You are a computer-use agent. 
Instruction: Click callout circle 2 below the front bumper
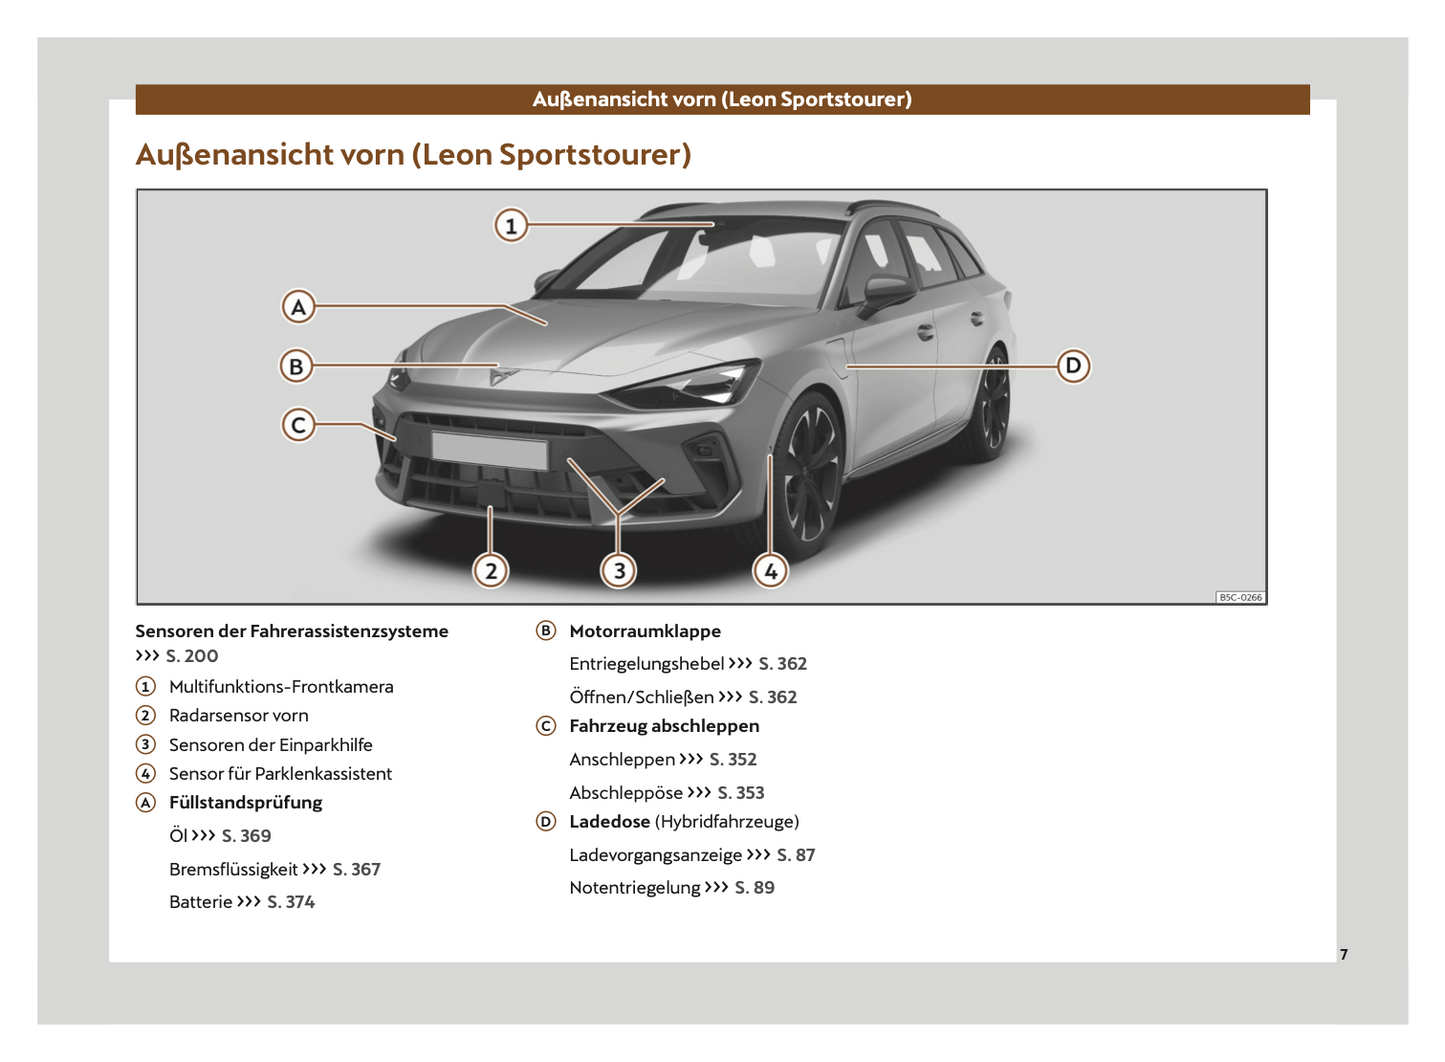(x=490, y=571)
